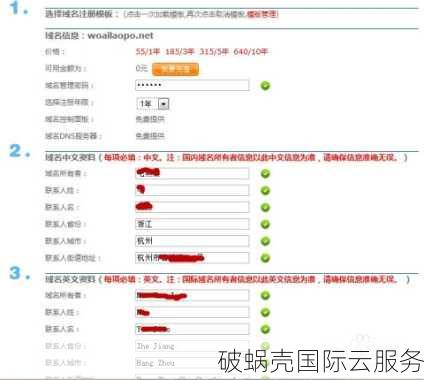
Task: Click the English-section 联系人姓 surname field
Action: [192, 312]
